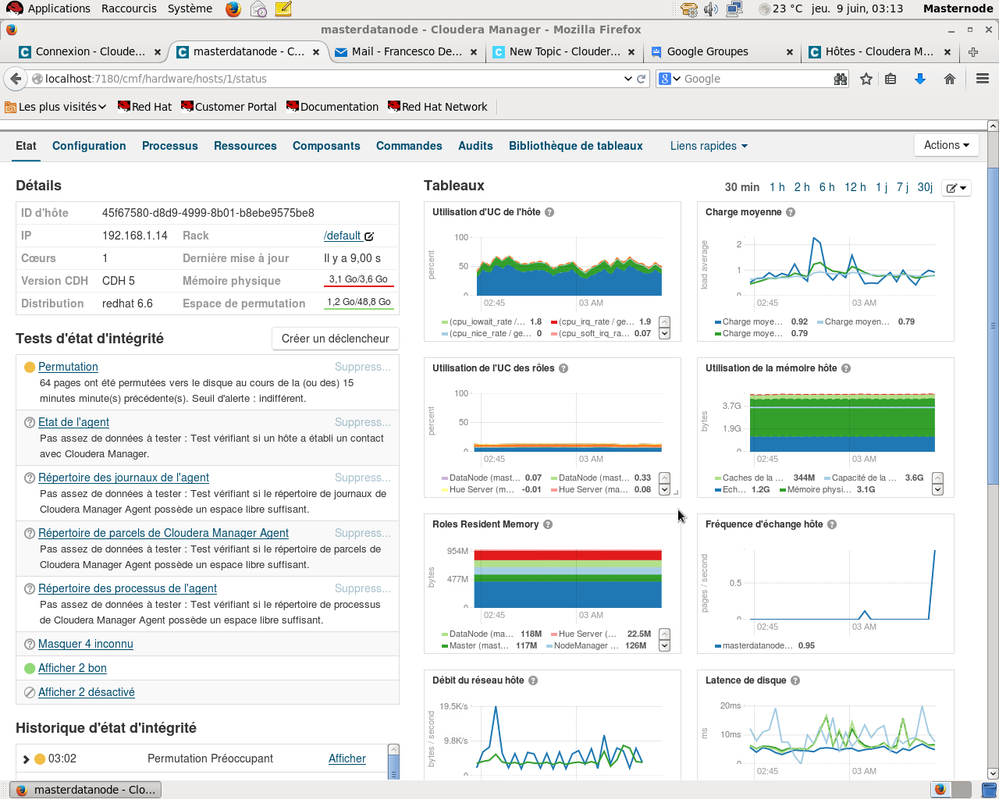Show the 2 good health tests

click(72, 668)
